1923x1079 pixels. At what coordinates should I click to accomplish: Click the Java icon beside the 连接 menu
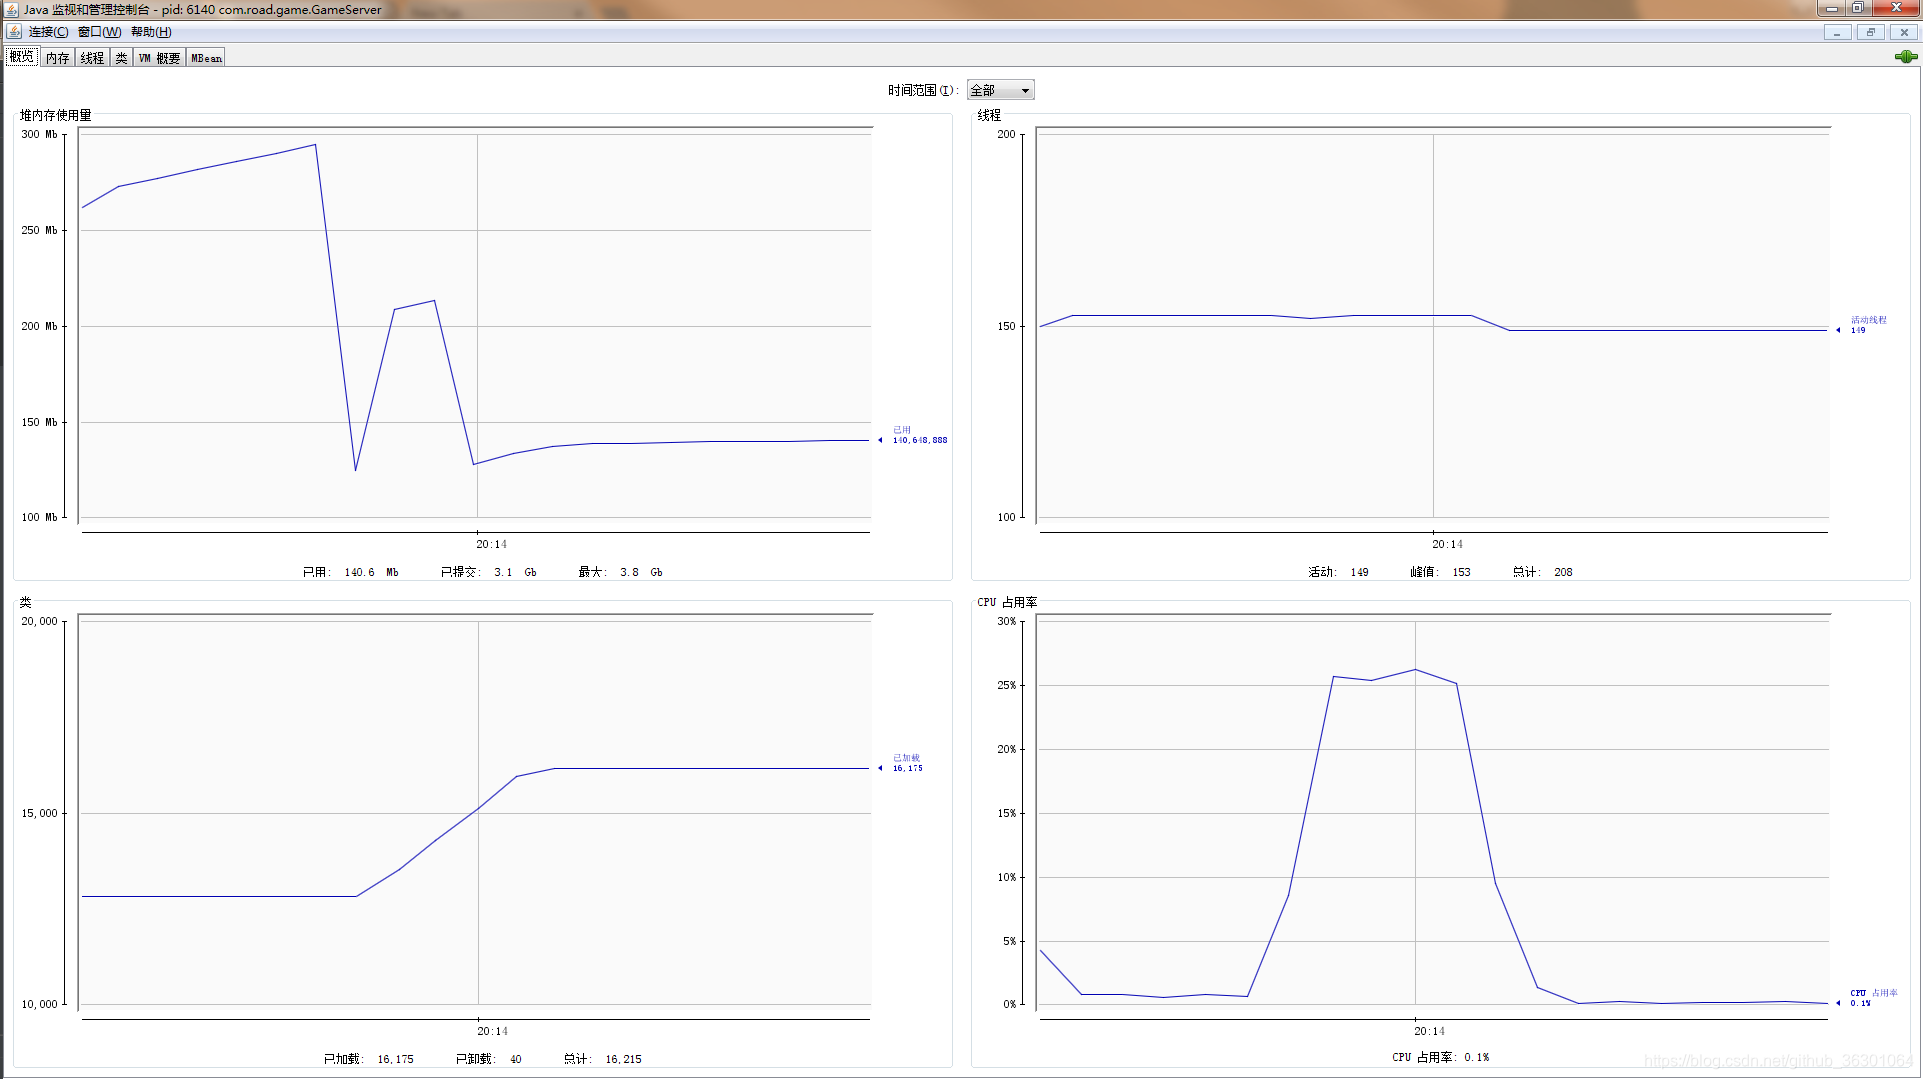click(14, 32)
